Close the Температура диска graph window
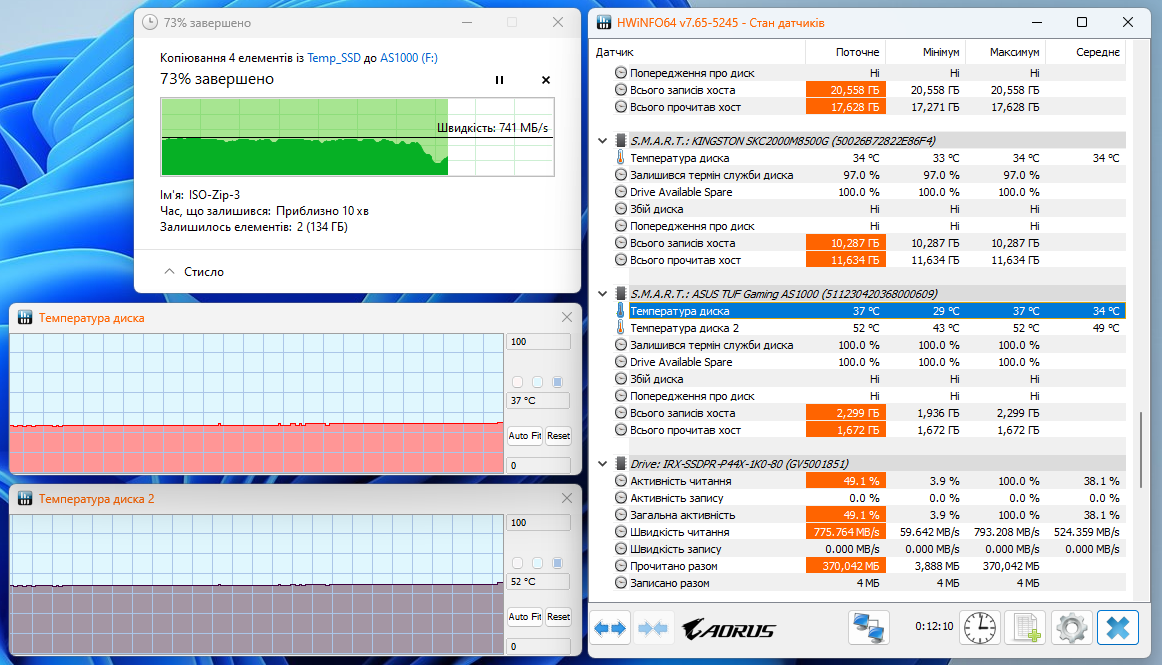This screenshot has width=1162, height=665. (567, 317)
